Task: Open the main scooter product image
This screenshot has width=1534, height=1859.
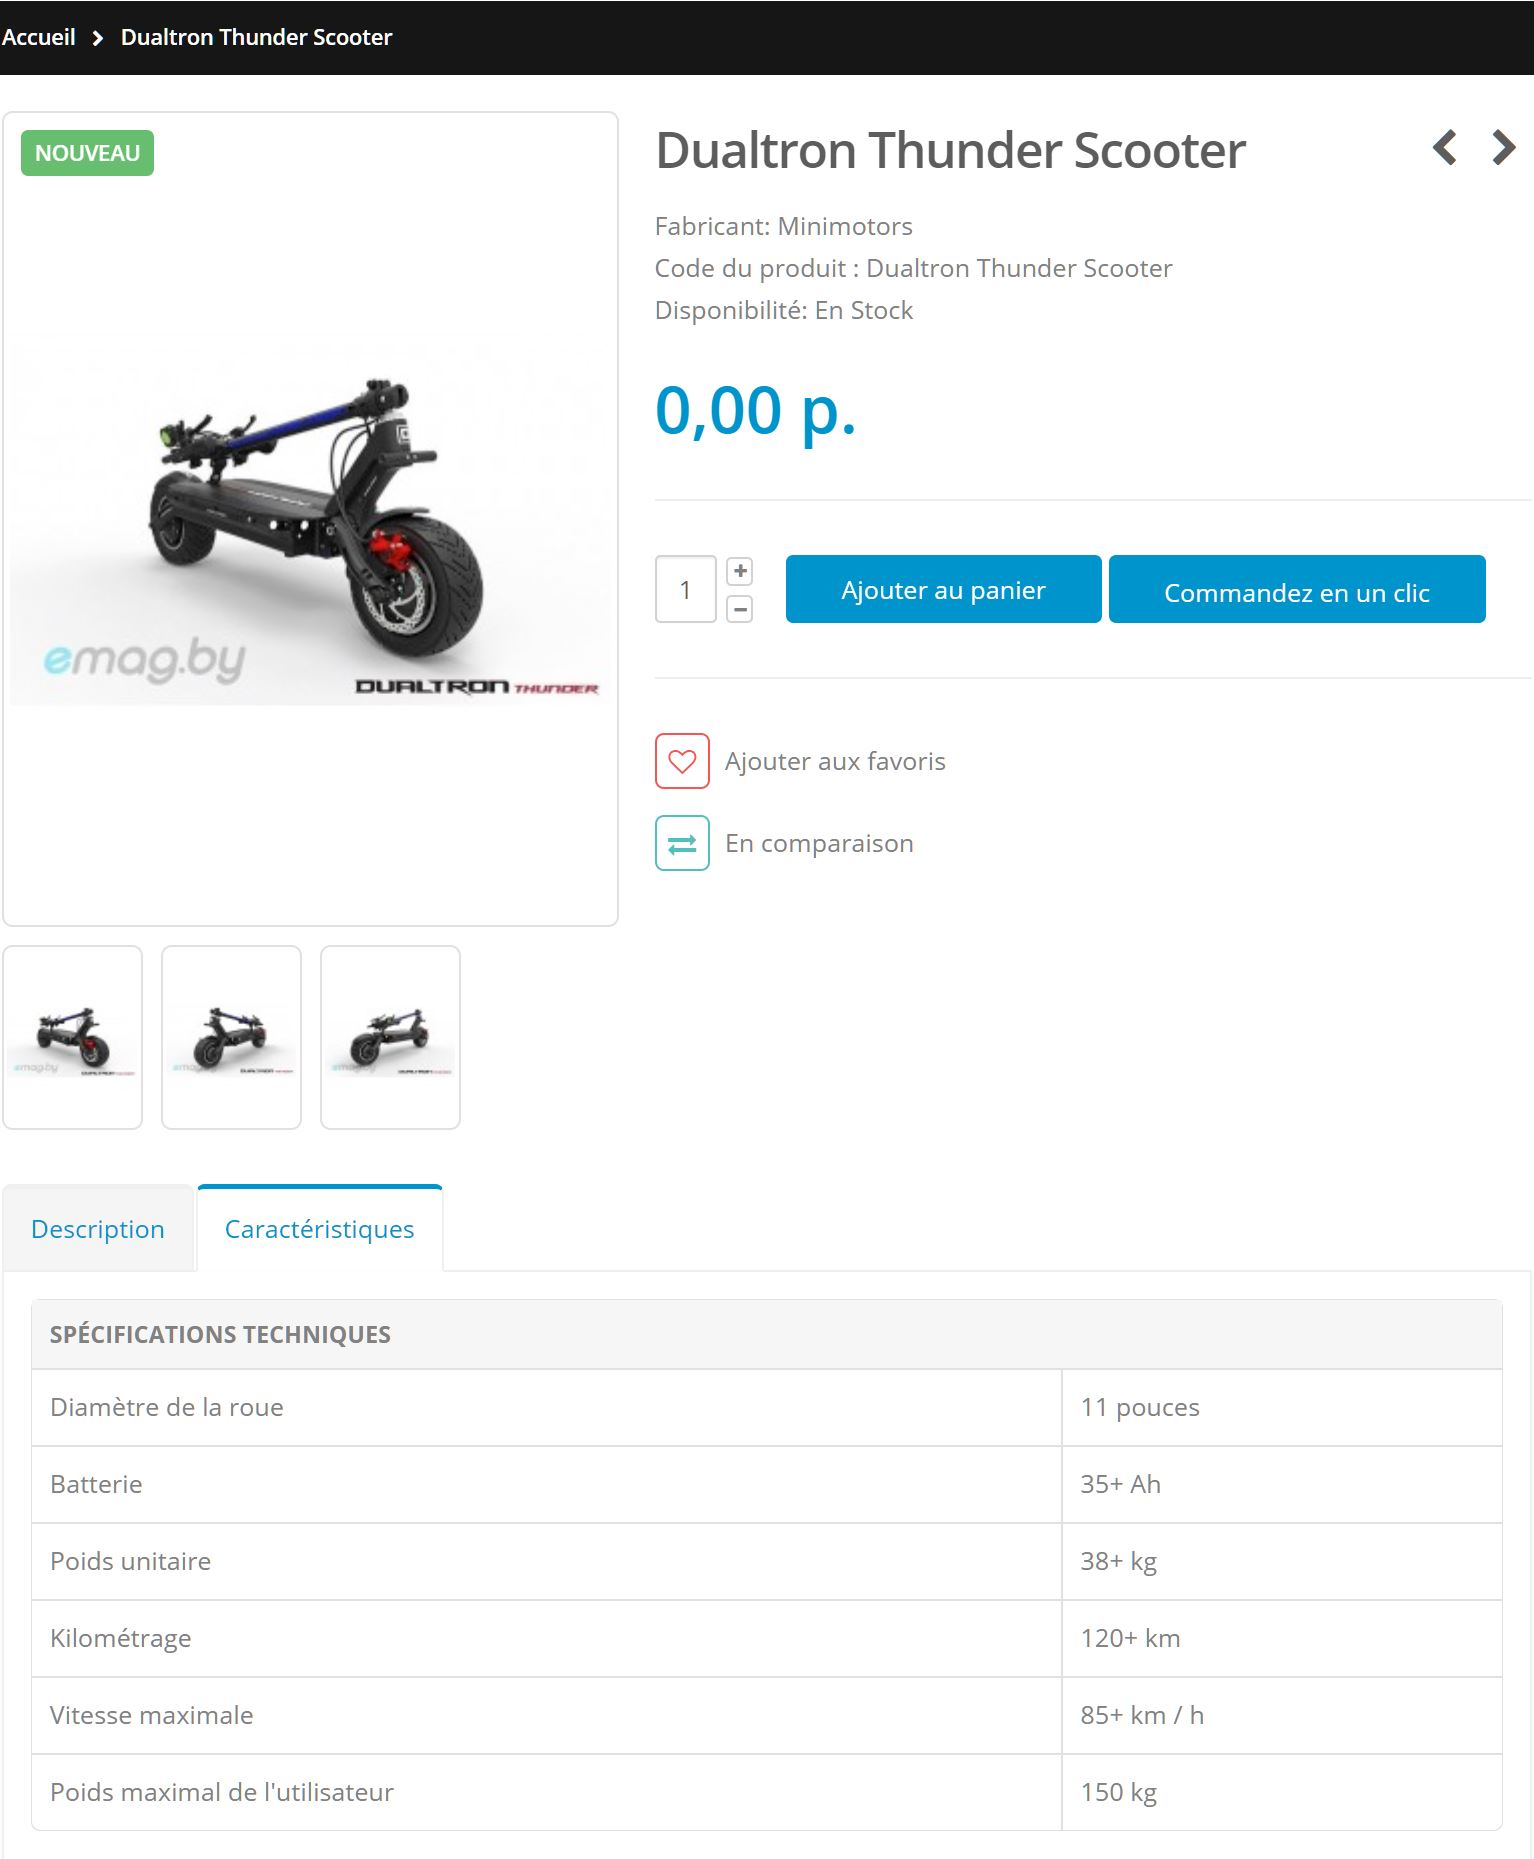Action: [310, 519]
